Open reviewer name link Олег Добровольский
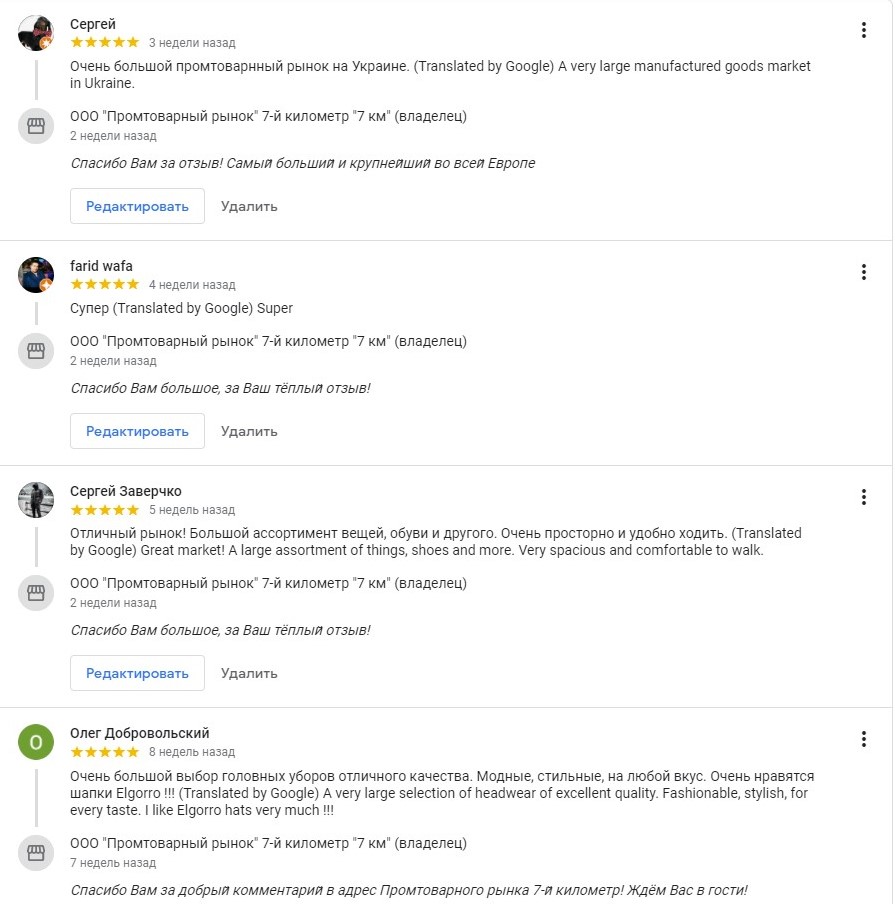895x904 pixels. 140,733
